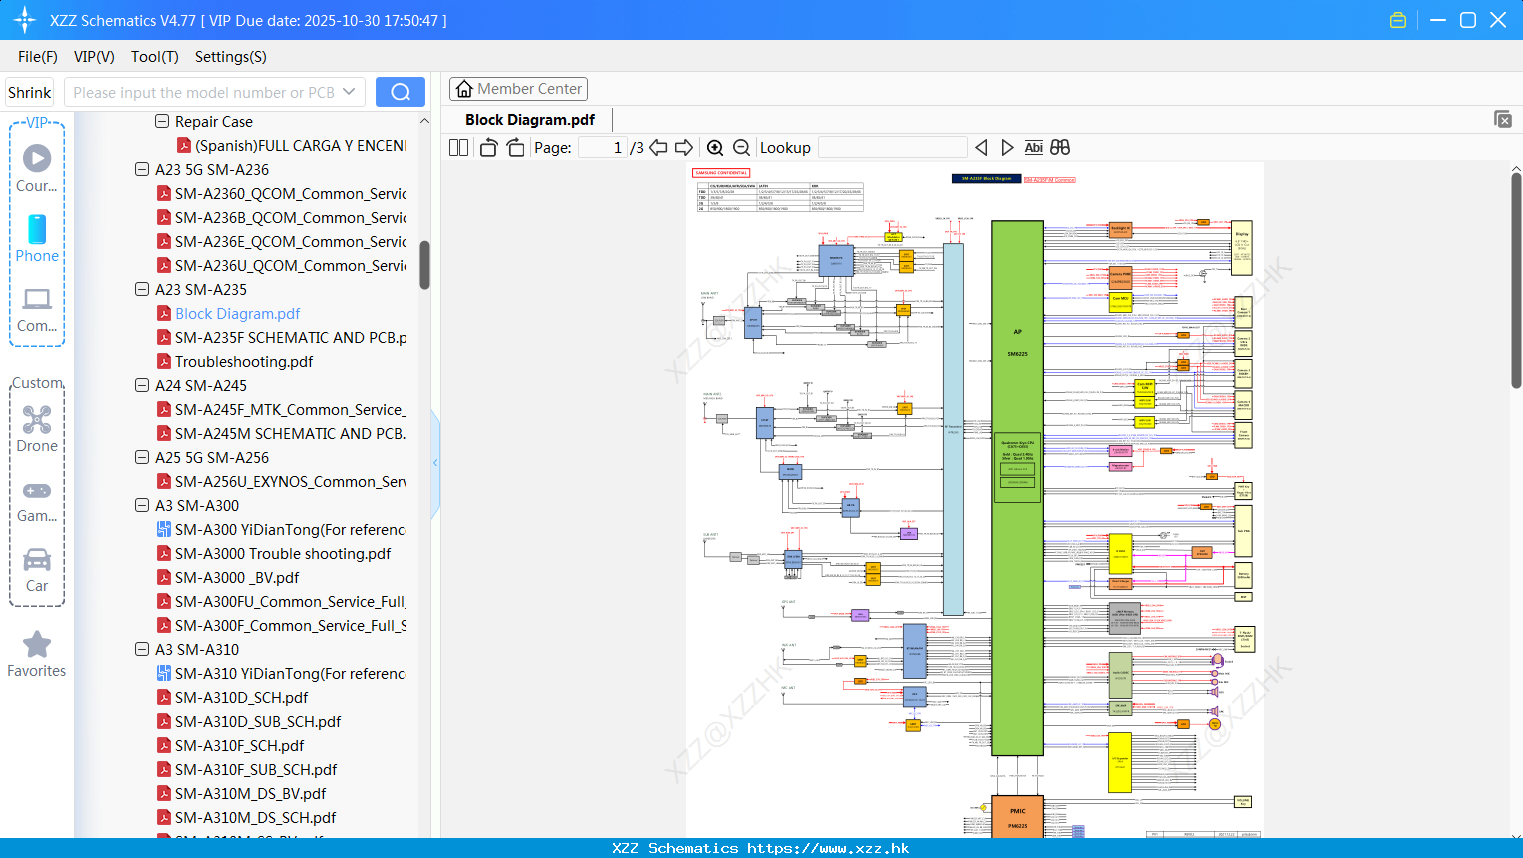Open Troubleshooting.pdf file
Viewport: 1523px width, 858px height.
tap(244, 361)
